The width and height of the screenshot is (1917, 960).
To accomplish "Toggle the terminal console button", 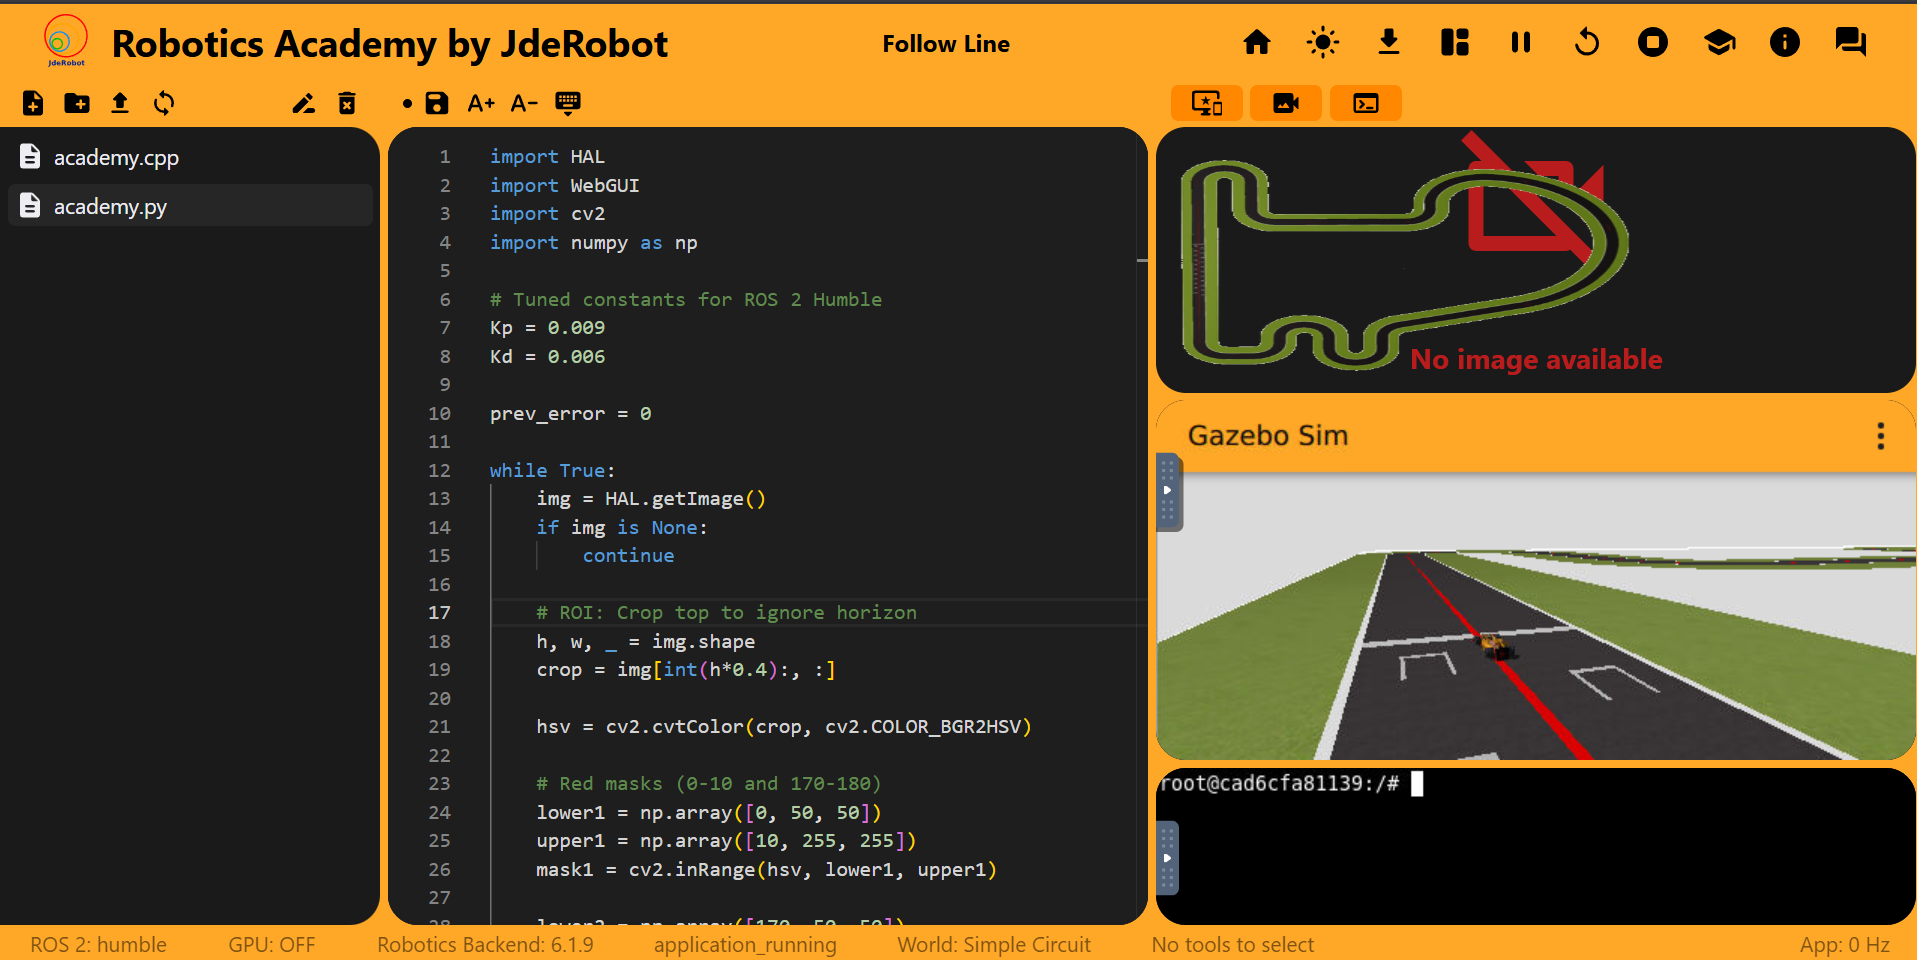I will point(1366,103).
